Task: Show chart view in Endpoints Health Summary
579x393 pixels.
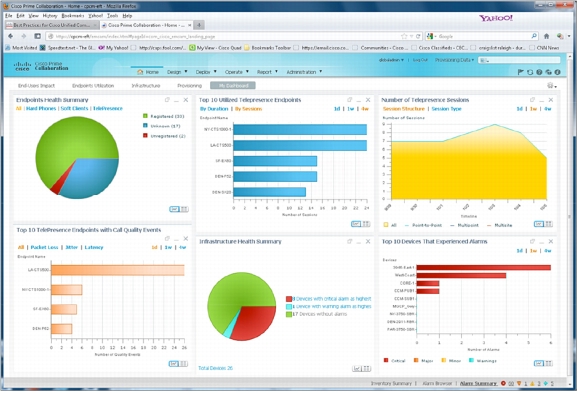Action: pyautogui.click(x=174, y=209)
